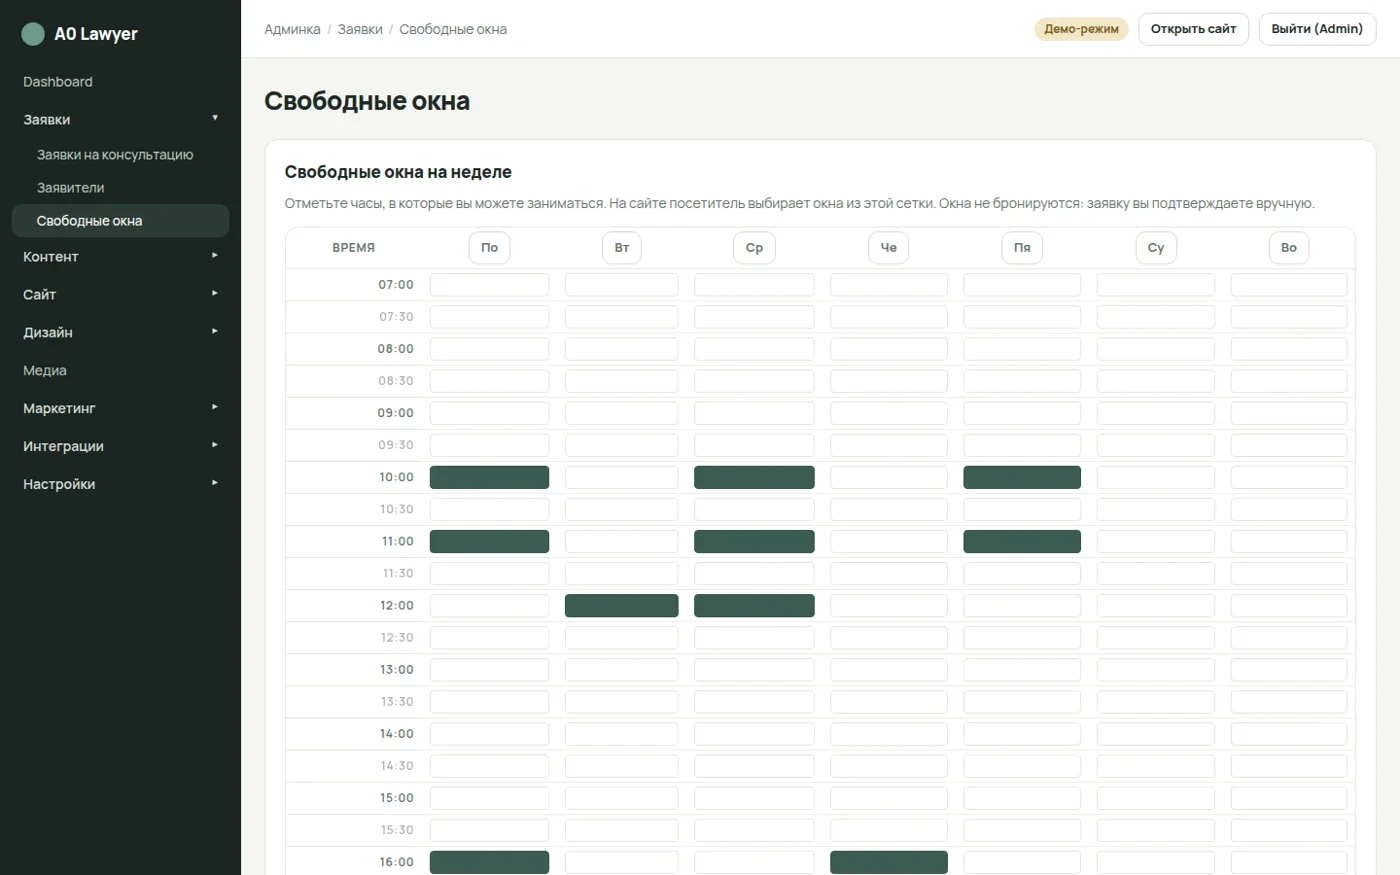Viewport: 1400px width, 875px height.
Task: Disable Tuesday 12:00 slot
Action: coord(622,606)
